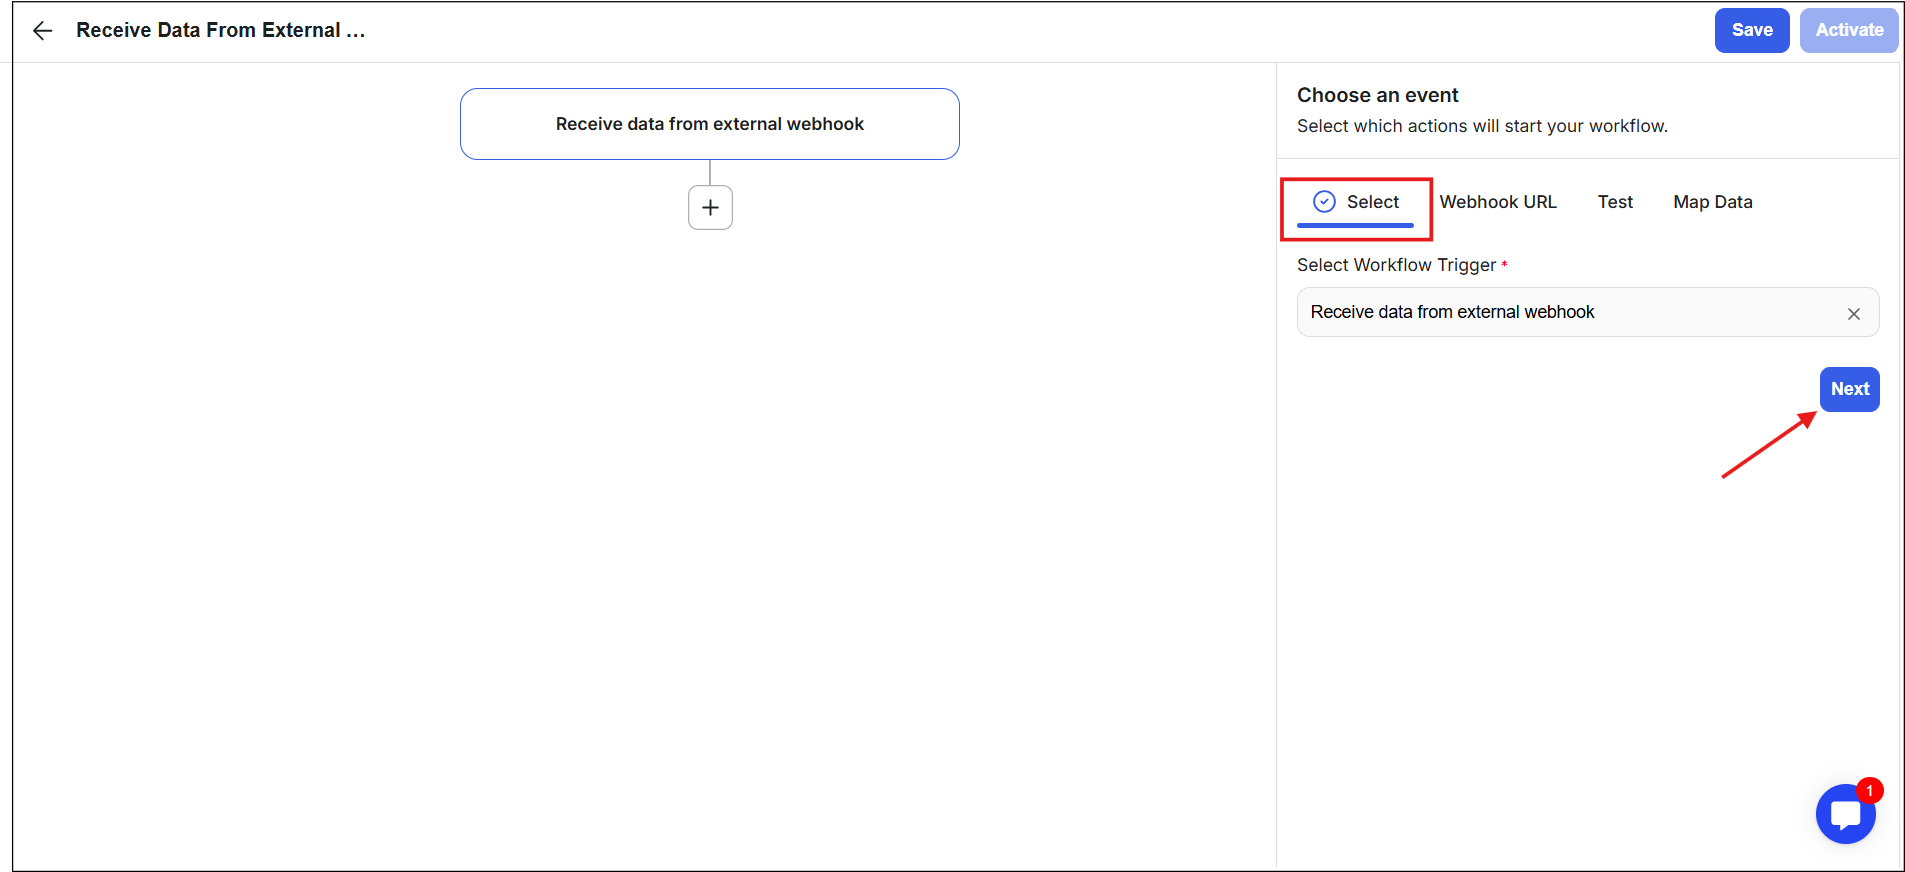Open the chat support bubble

[x=1844, y=815]
